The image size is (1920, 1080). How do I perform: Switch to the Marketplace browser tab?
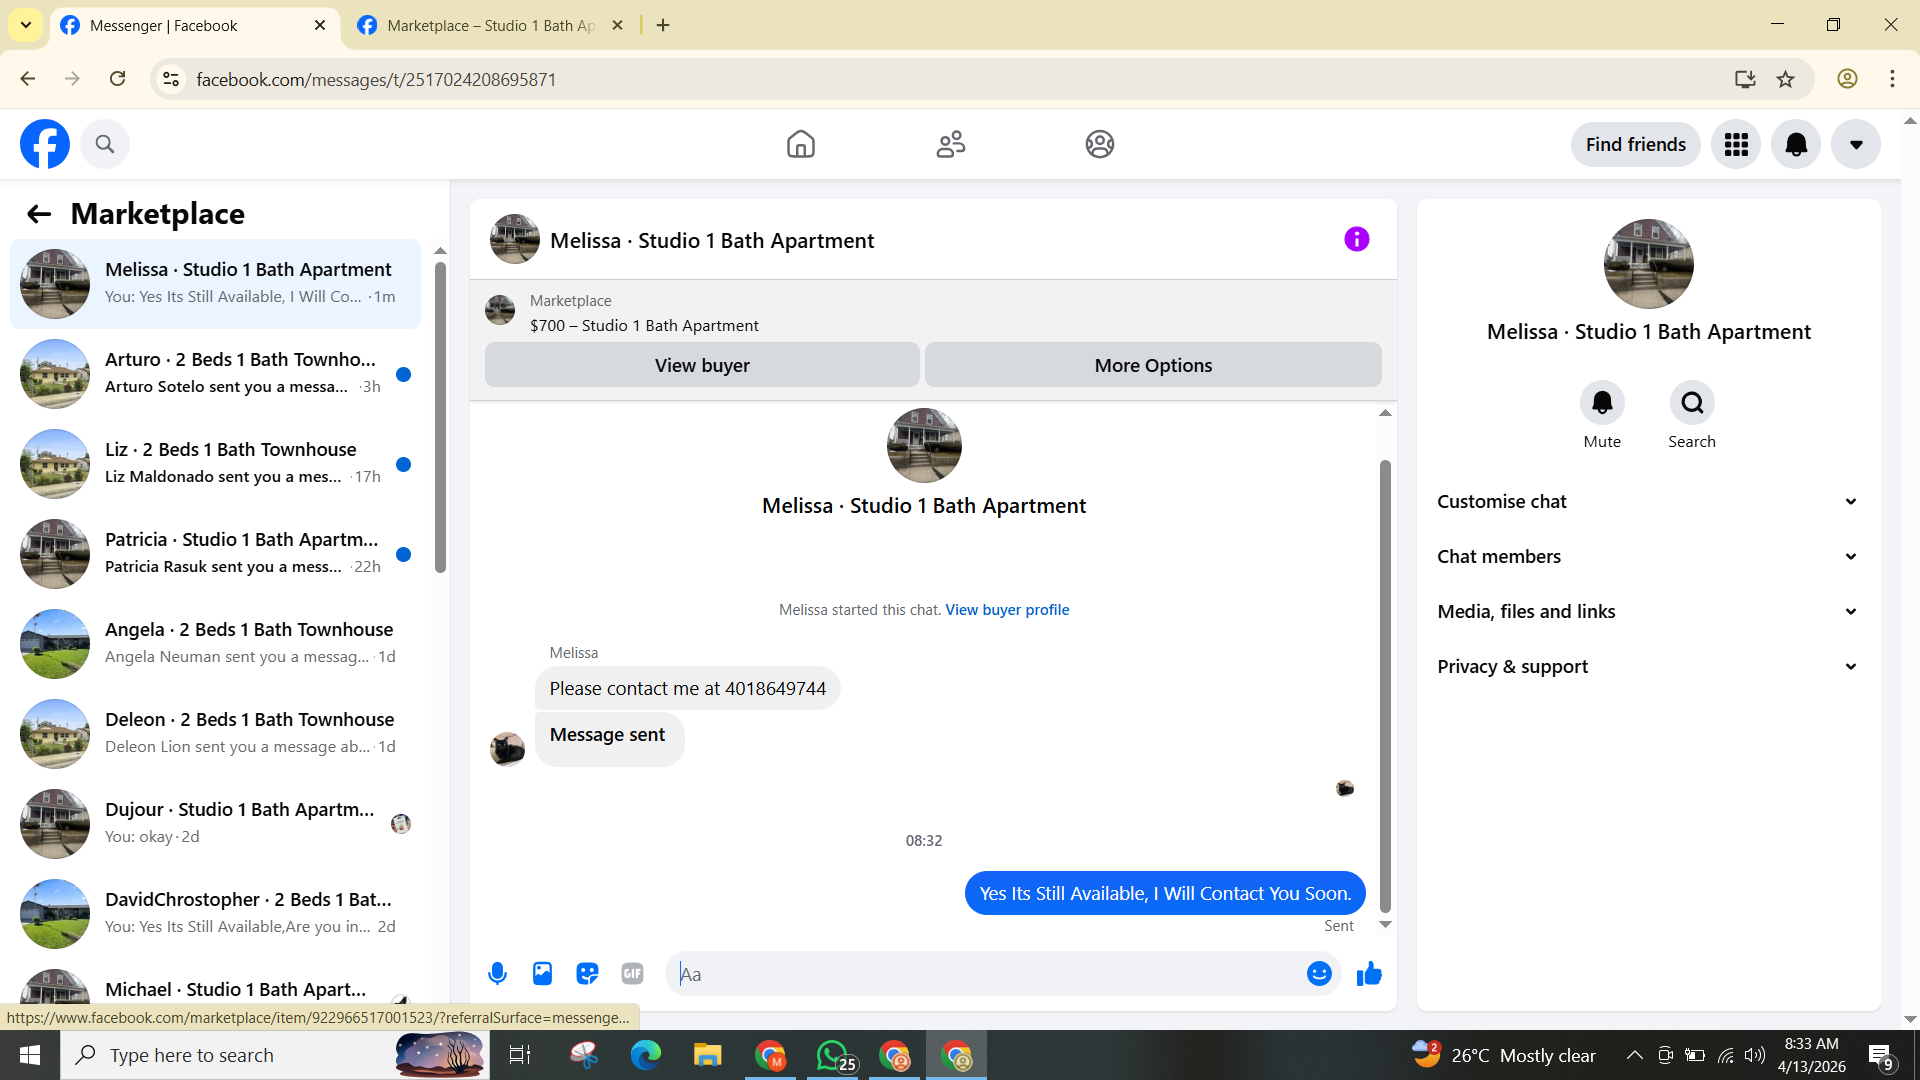[490, 25]
